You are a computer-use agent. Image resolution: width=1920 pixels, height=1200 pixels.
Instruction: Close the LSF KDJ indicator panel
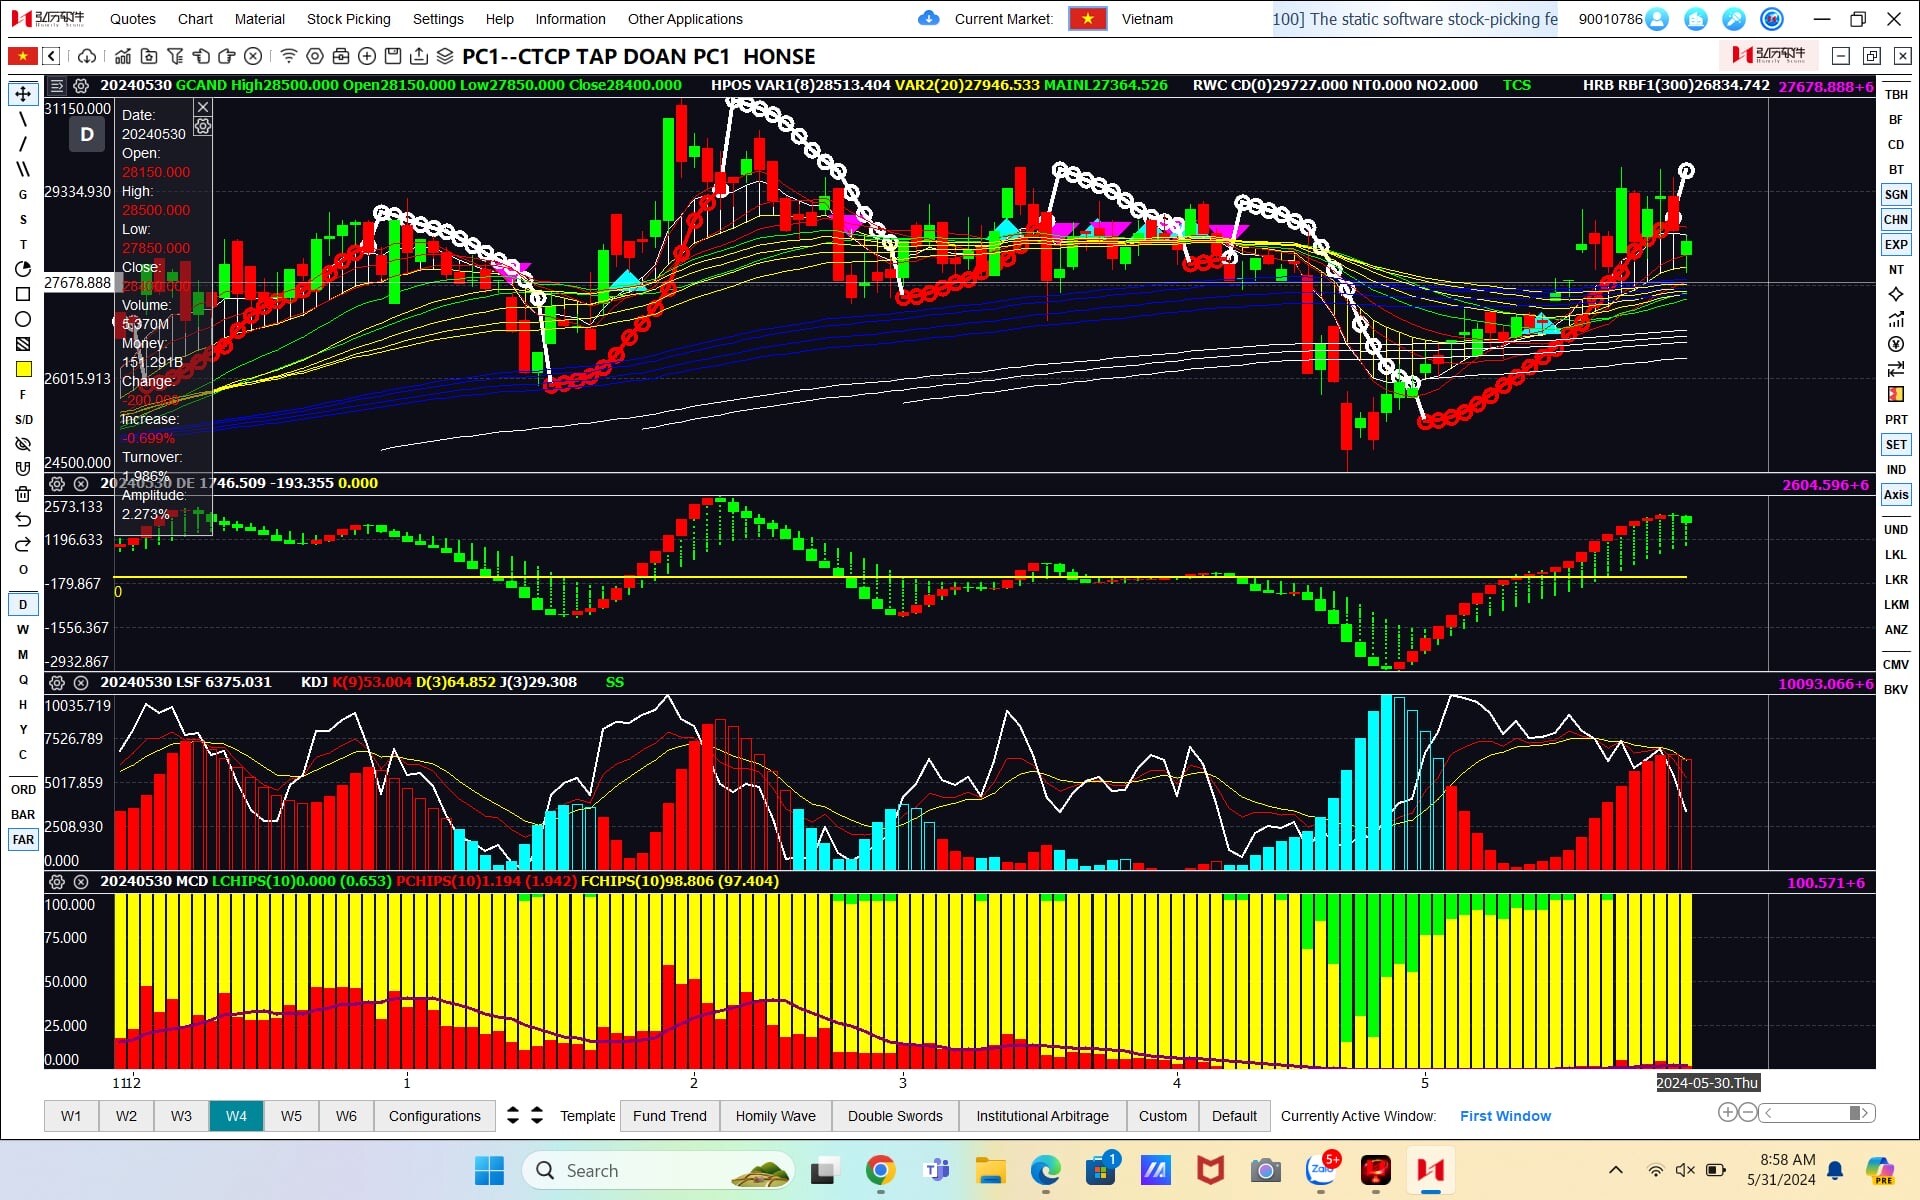tap(81, 683)
